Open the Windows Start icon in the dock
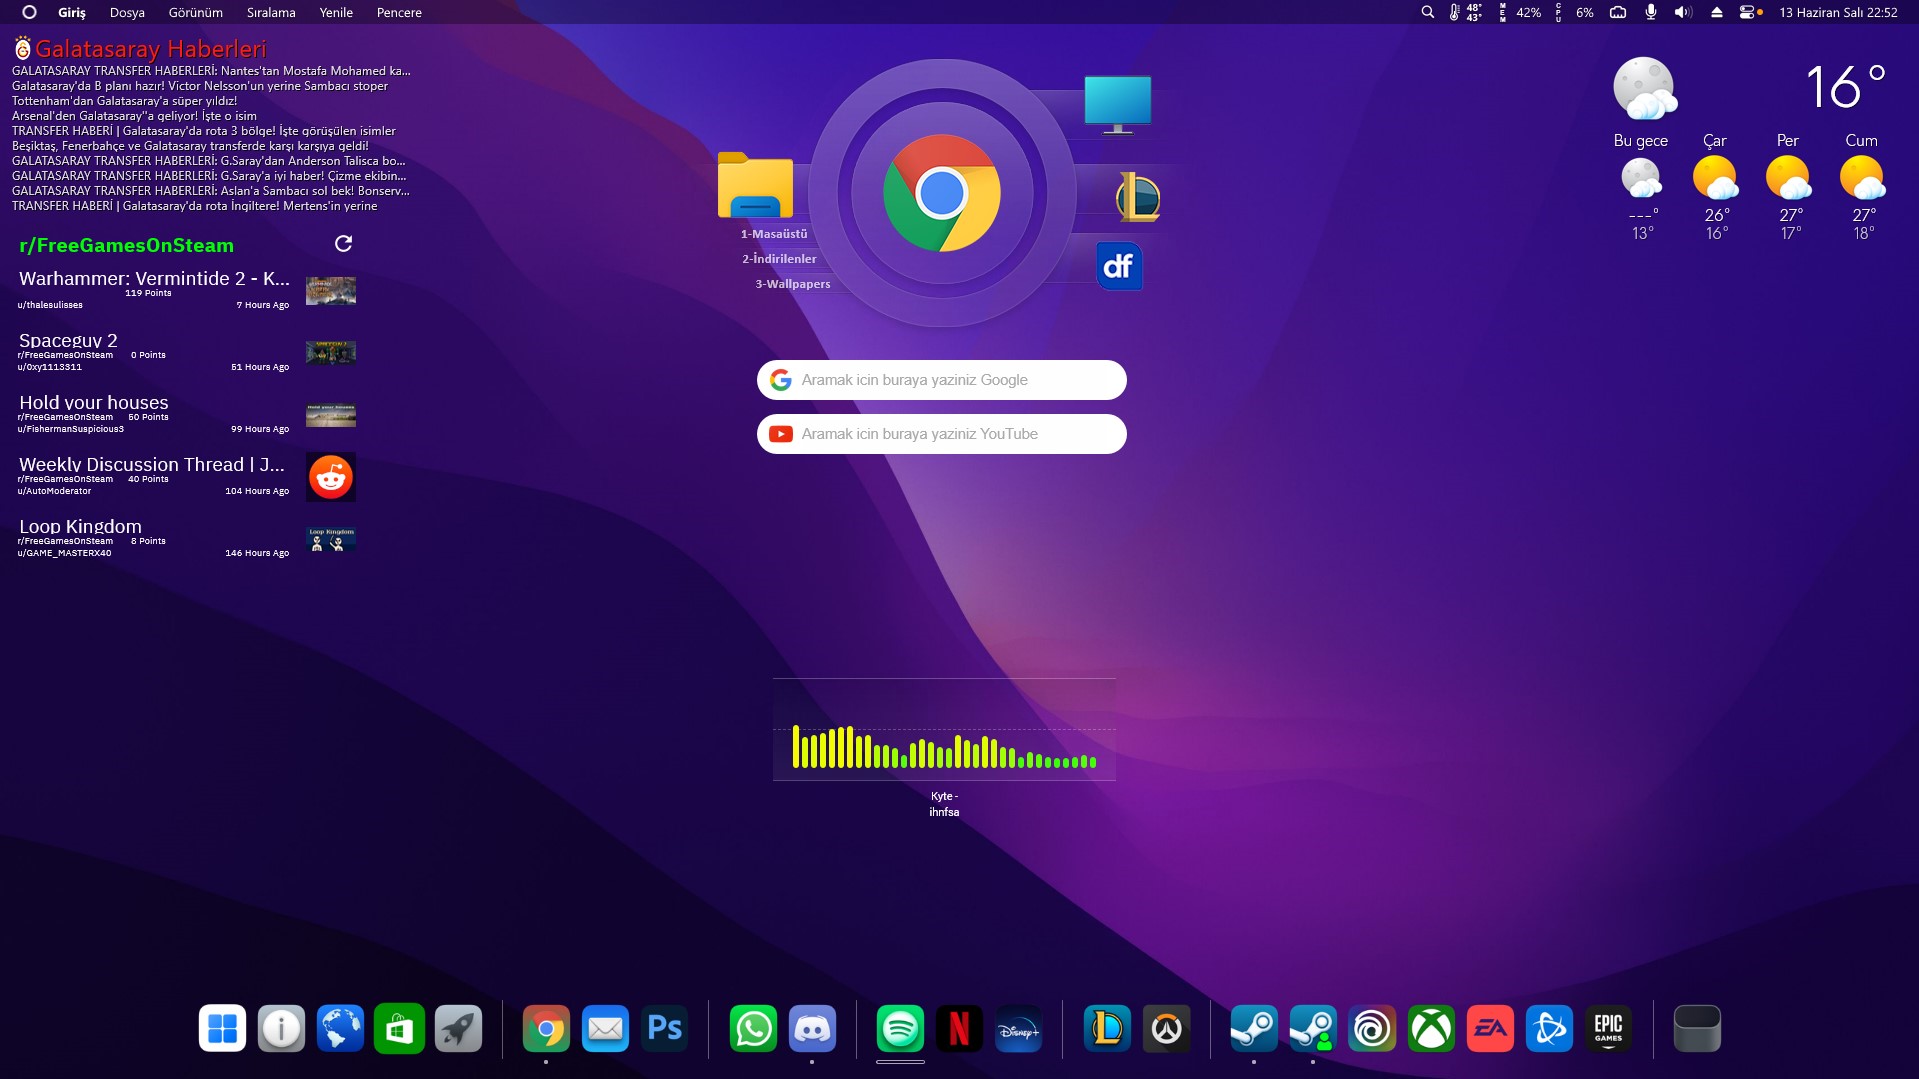 tap(222, 1028)
